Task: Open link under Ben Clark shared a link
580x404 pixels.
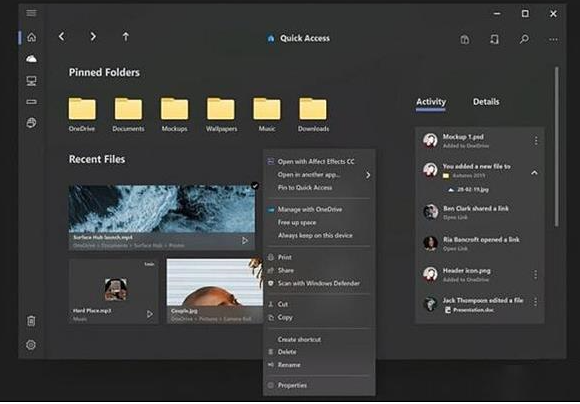Action: point(455,217)
